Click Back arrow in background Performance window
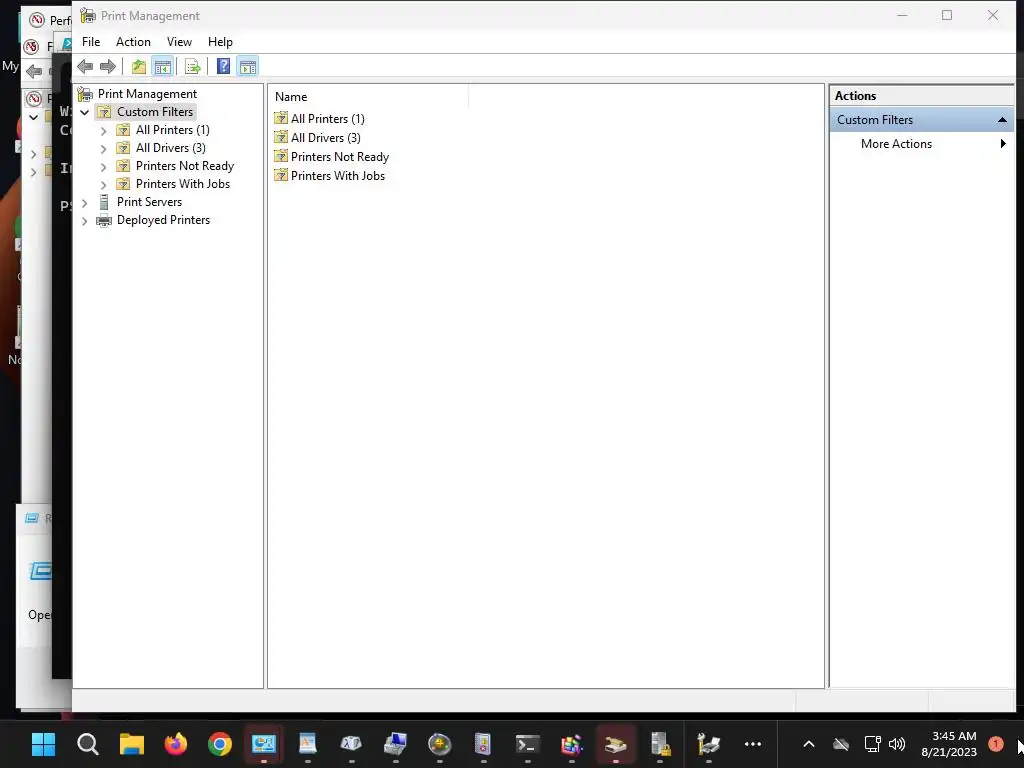This screenshot has width=1024, height=768. pyautogui.click(x=35, y=71)
